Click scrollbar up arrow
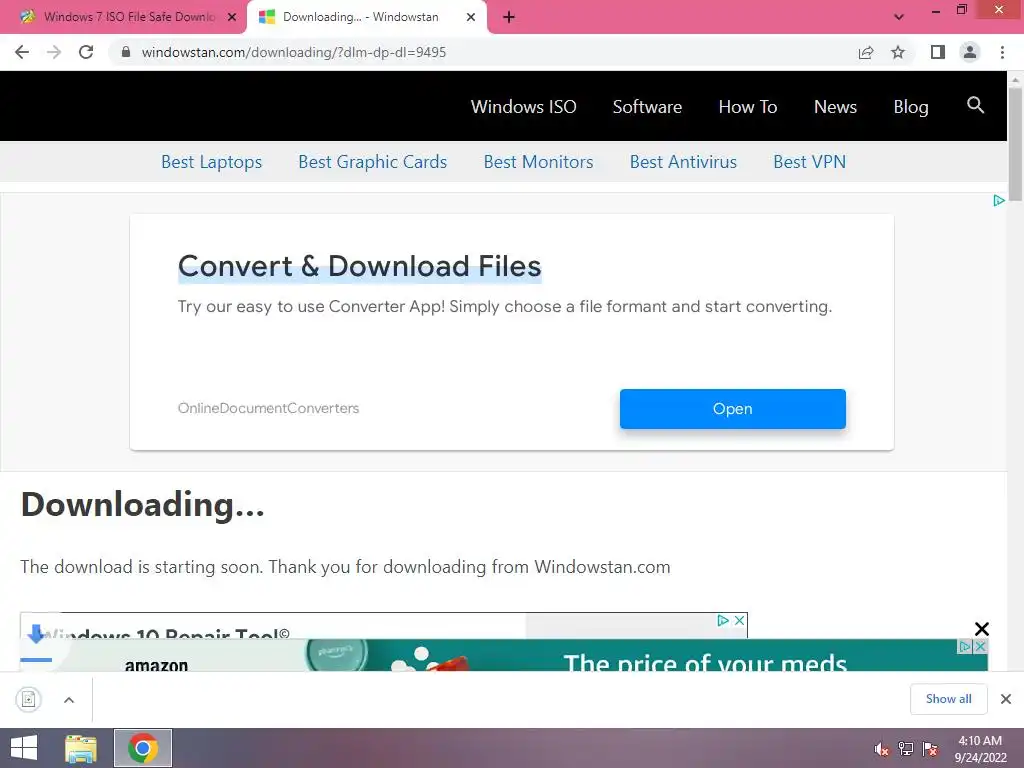Image resolution: width=1024 pixels, height=768 pixels. point(1015,80)
